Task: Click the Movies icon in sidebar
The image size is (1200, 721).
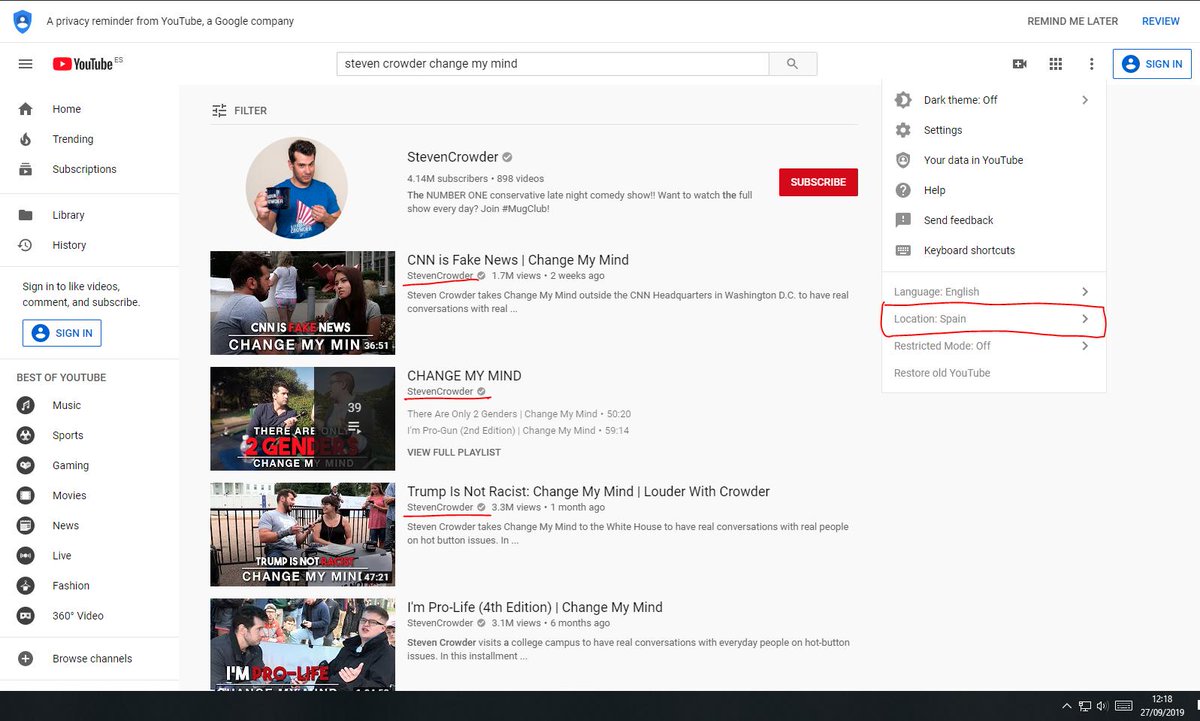Action: [x=26, y=495]
